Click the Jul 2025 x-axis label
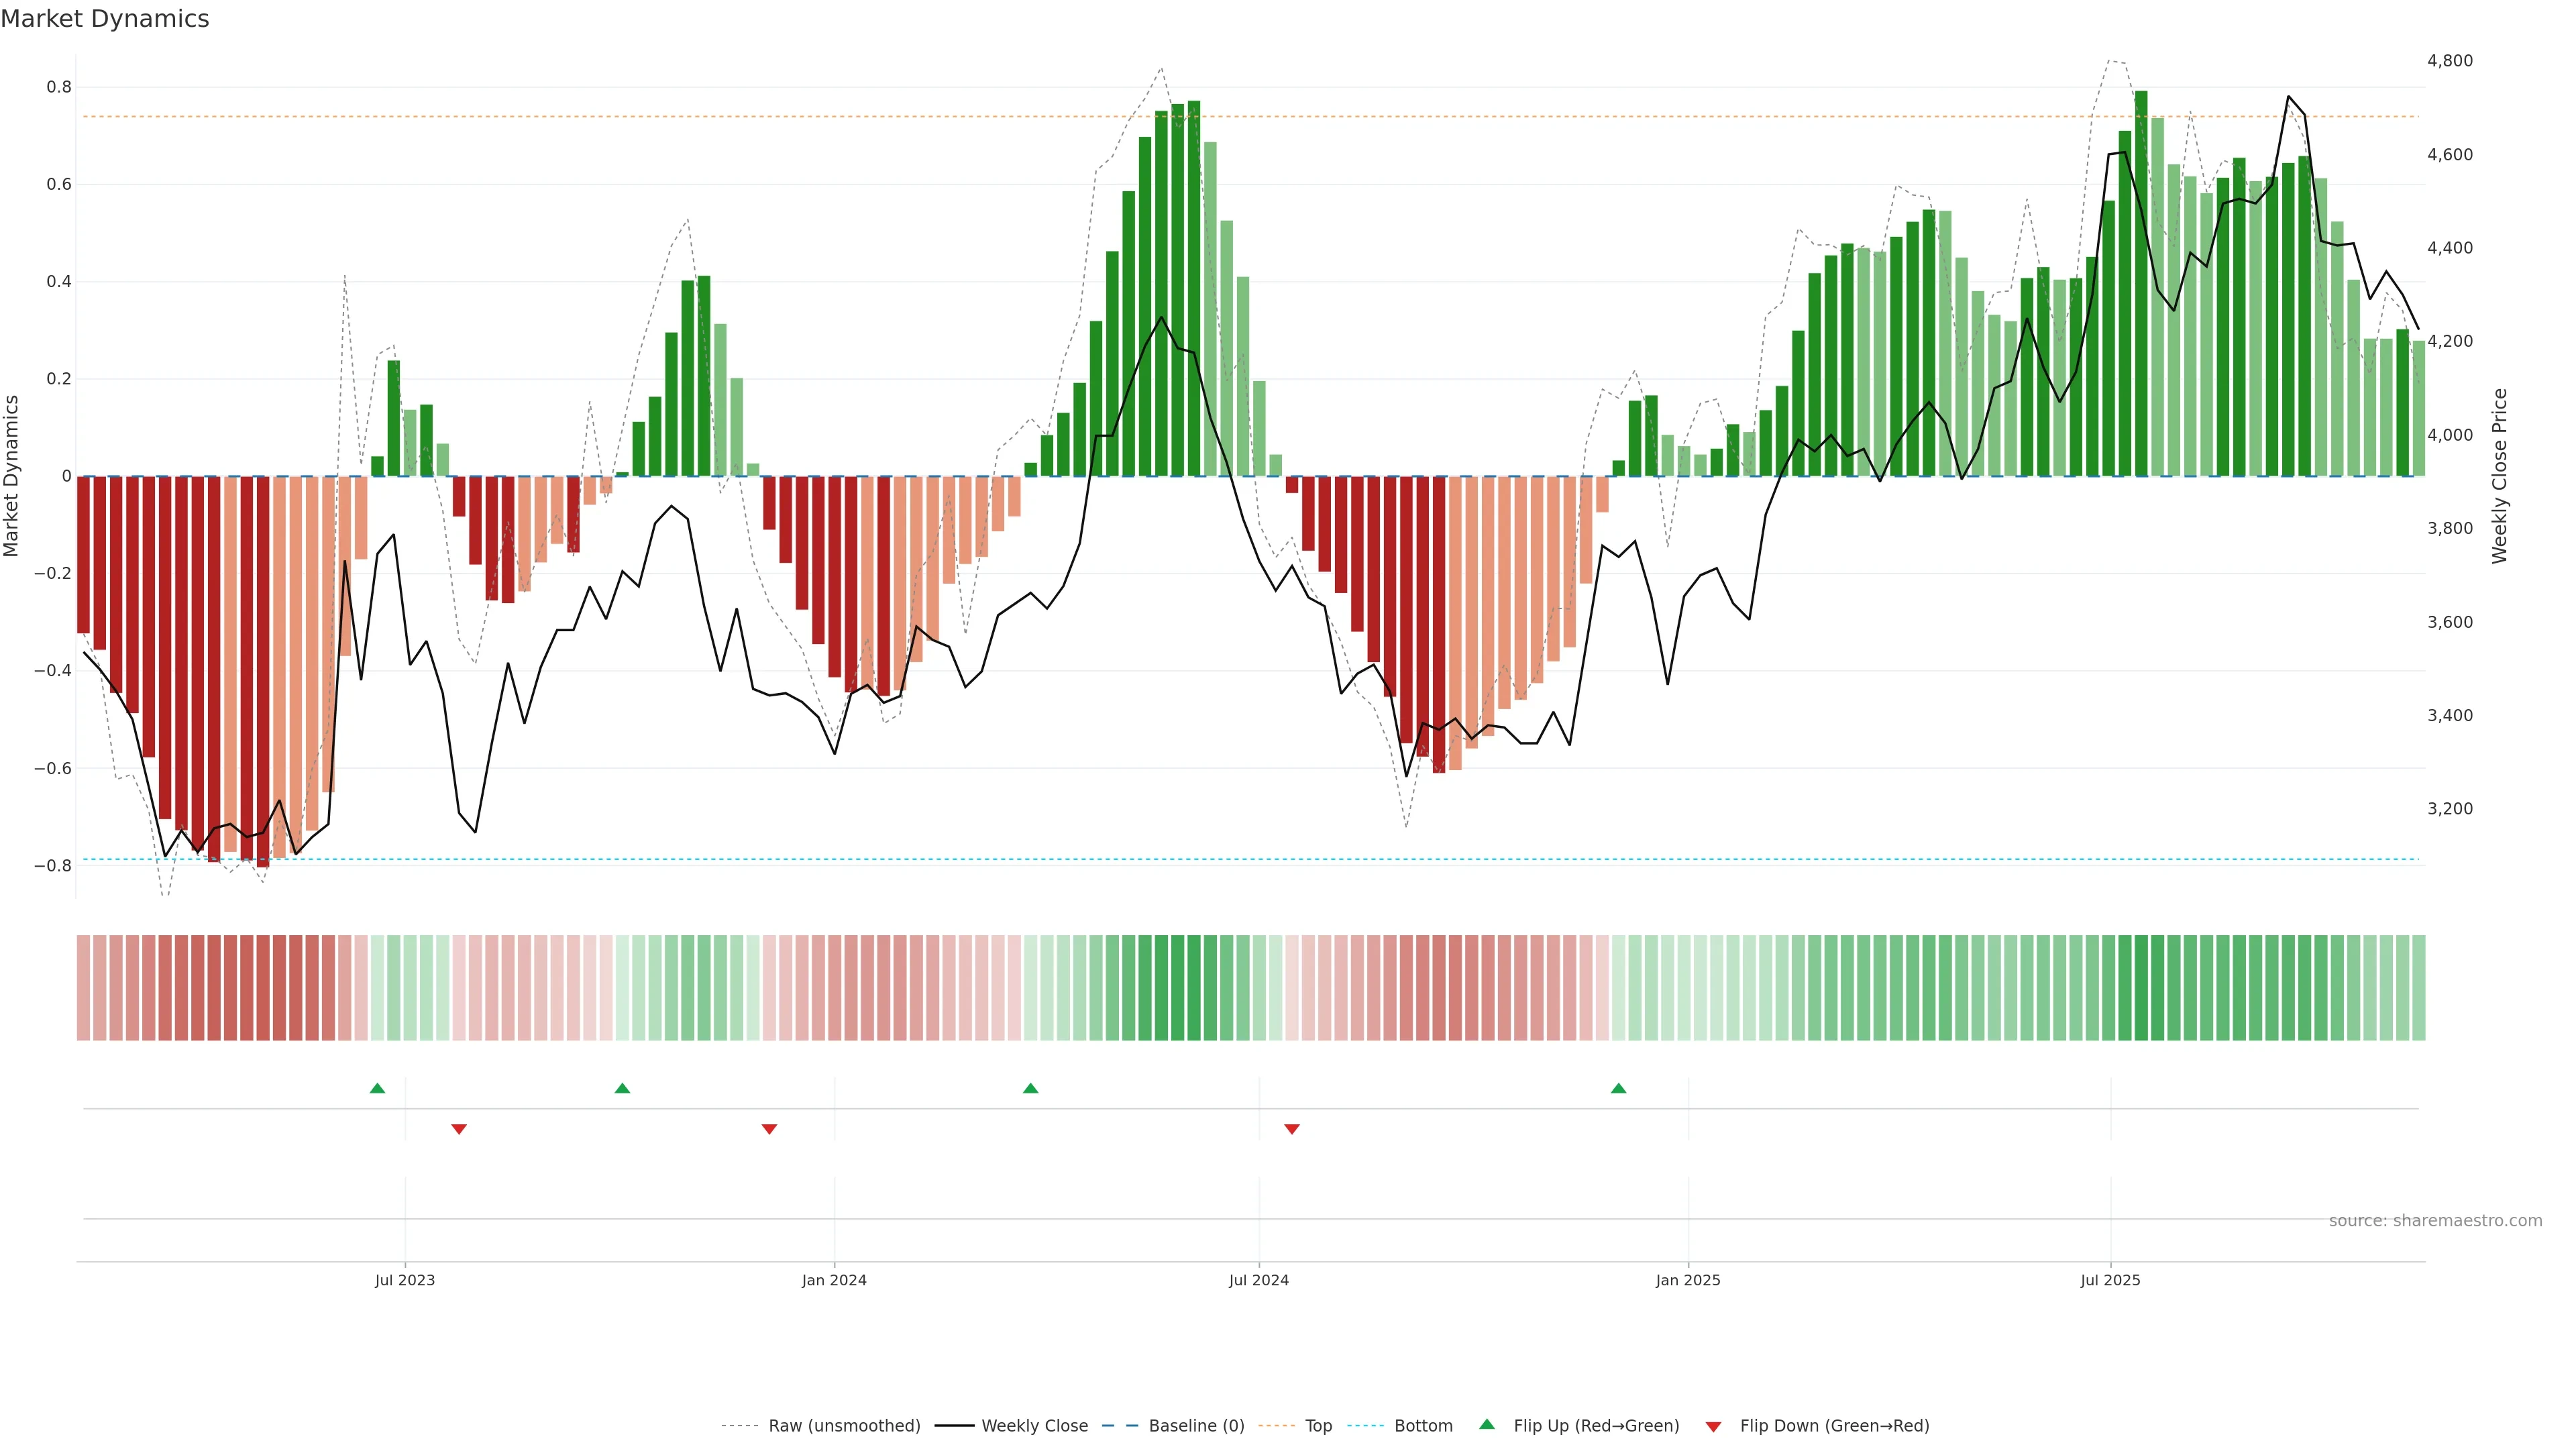The width and height of the screenshot is (2576, 1449). point(2110,1280)
